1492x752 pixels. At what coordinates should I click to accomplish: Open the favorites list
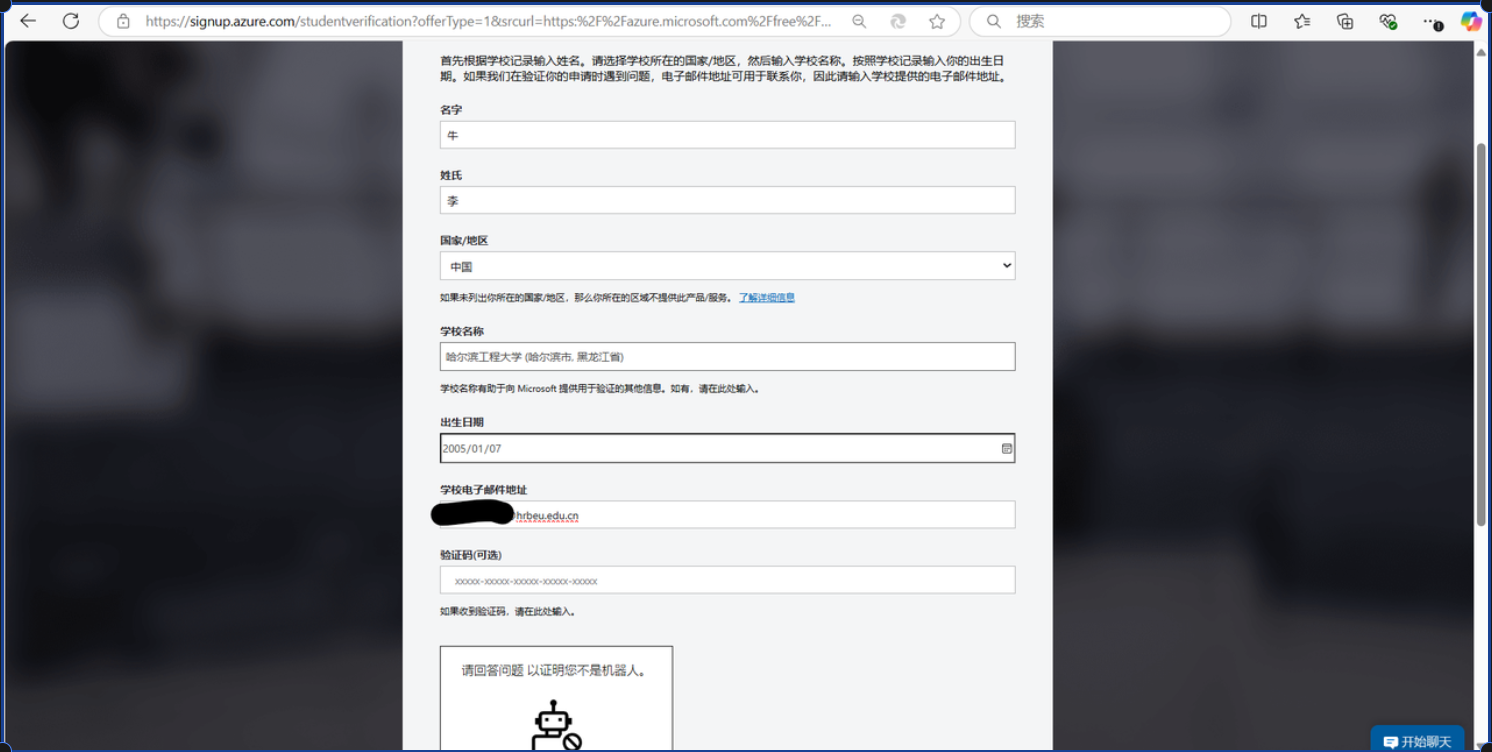click(1302, 21)
